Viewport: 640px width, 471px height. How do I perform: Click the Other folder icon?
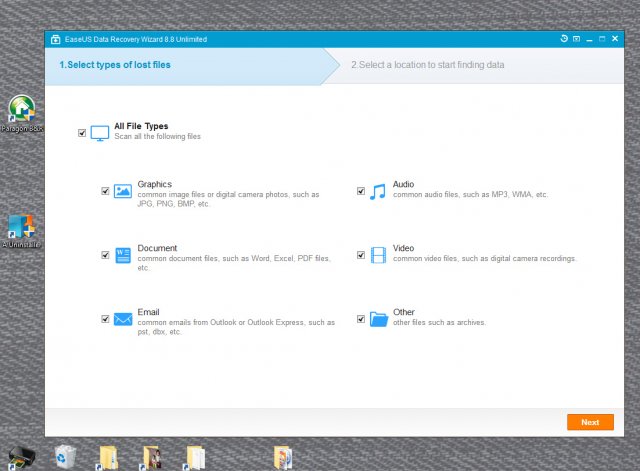click(378, 319)
